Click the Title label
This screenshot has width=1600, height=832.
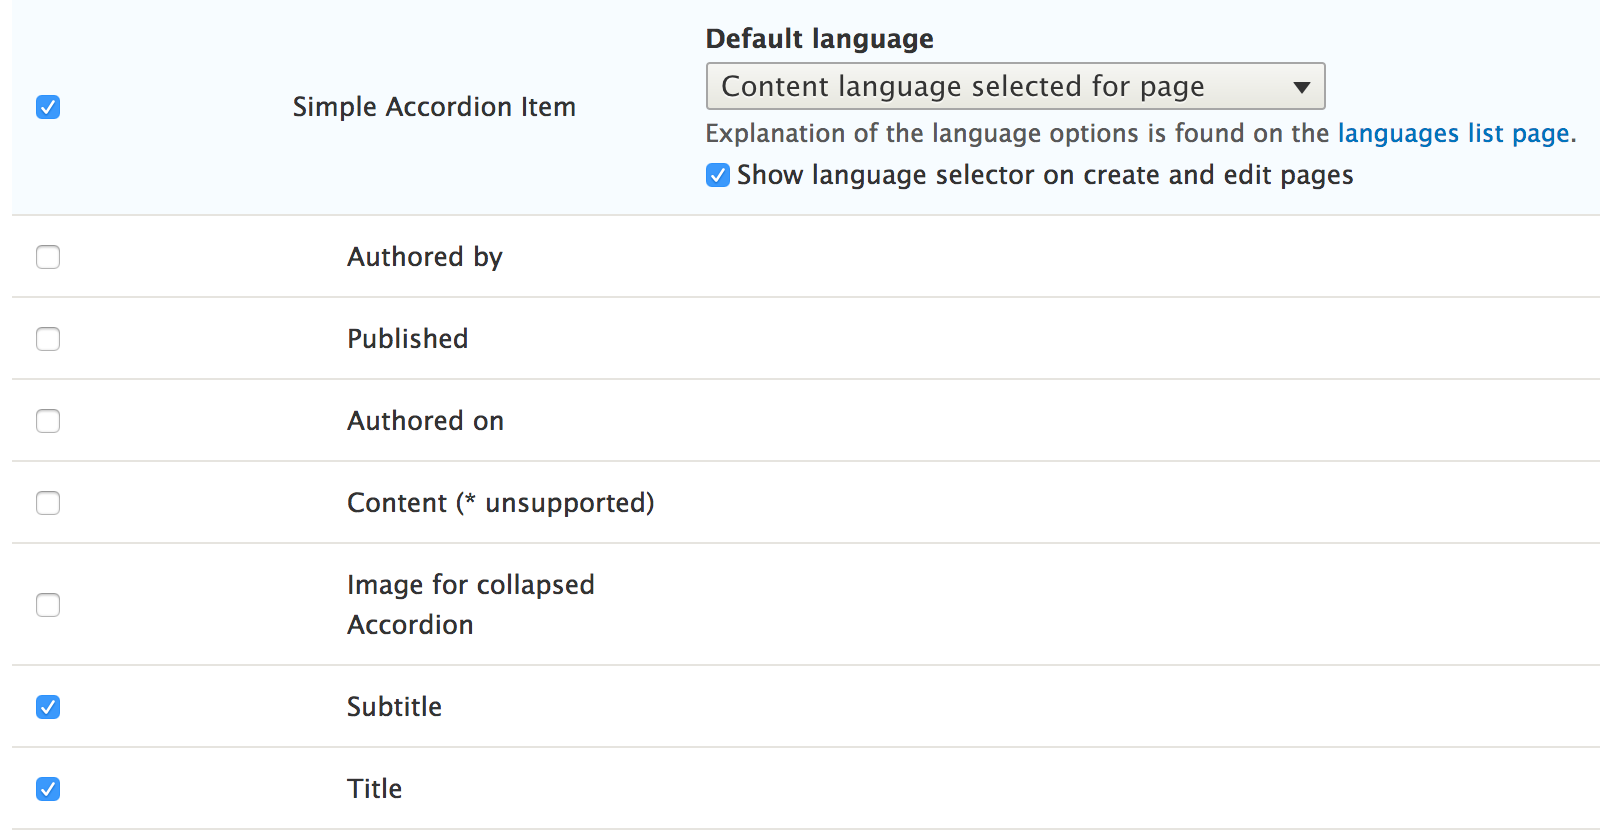(374, 789)
